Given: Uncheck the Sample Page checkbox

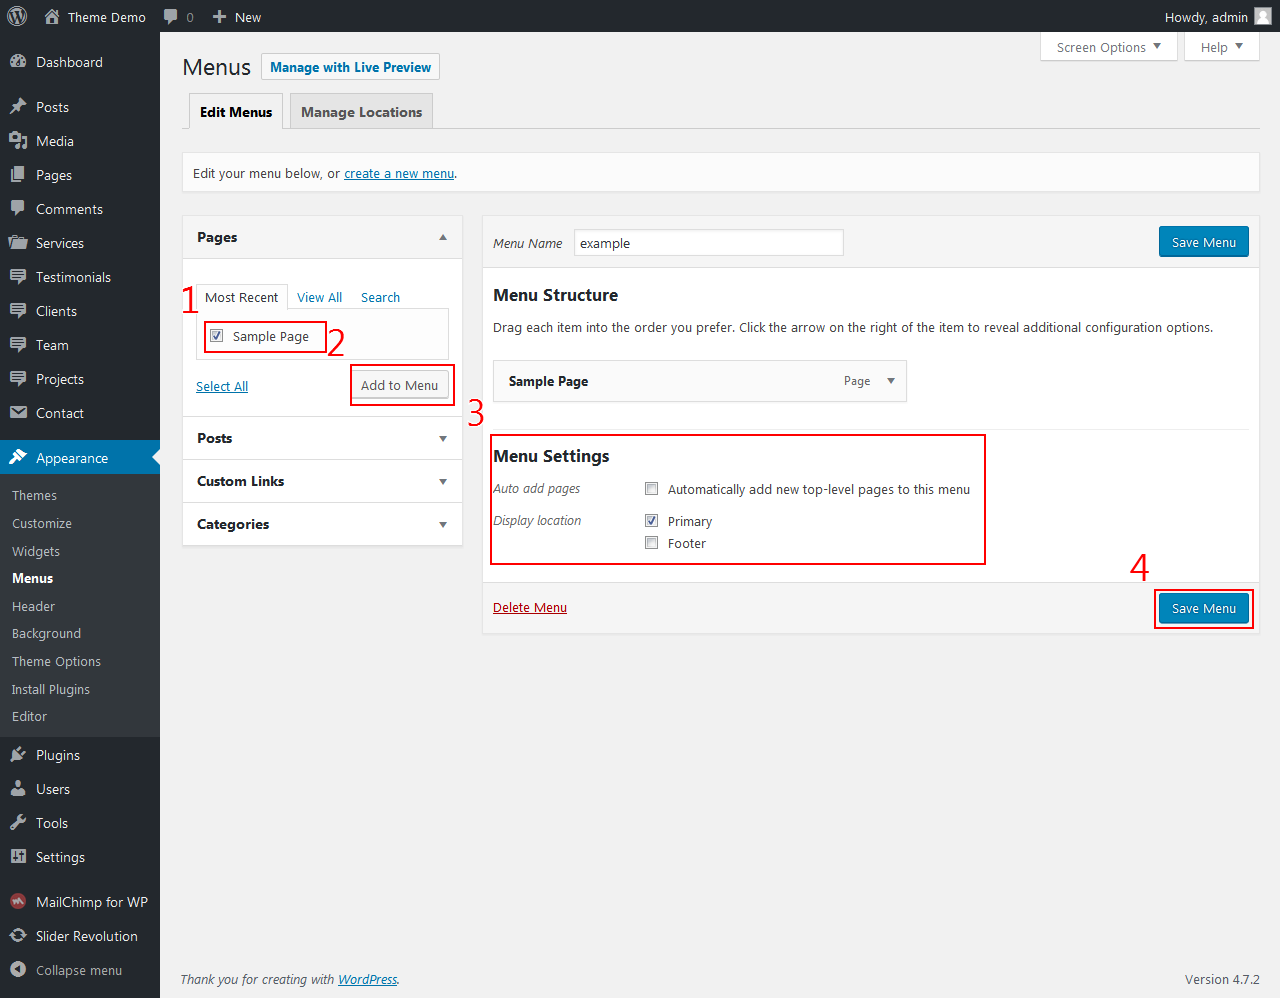Looking at the screenshot, I should coord(217,336).
